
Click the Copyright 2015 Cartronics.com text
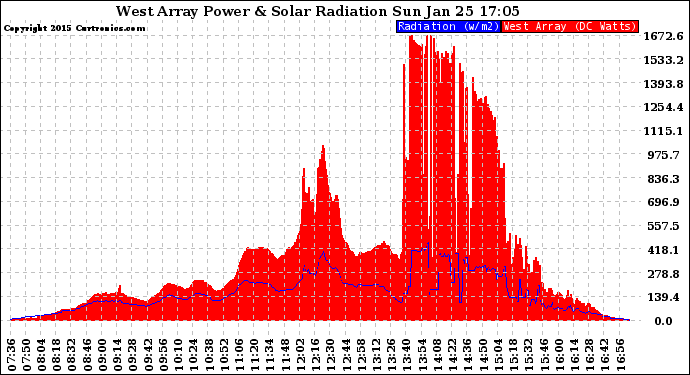[74, 28]
